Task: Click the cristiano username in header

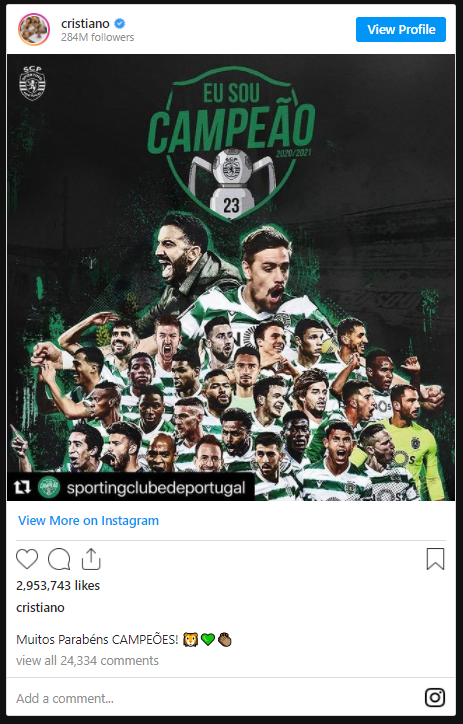Action: coord(85,23)
